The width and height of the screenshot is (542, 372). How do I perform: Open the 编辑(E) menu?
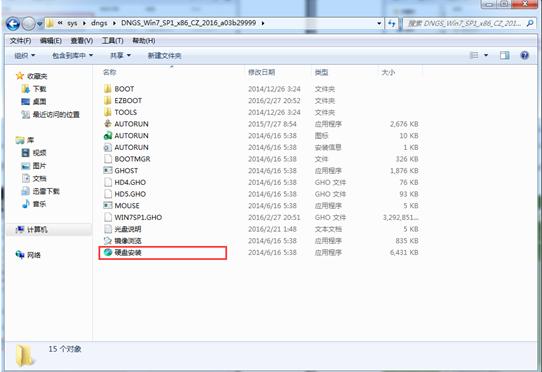point(51,41)
